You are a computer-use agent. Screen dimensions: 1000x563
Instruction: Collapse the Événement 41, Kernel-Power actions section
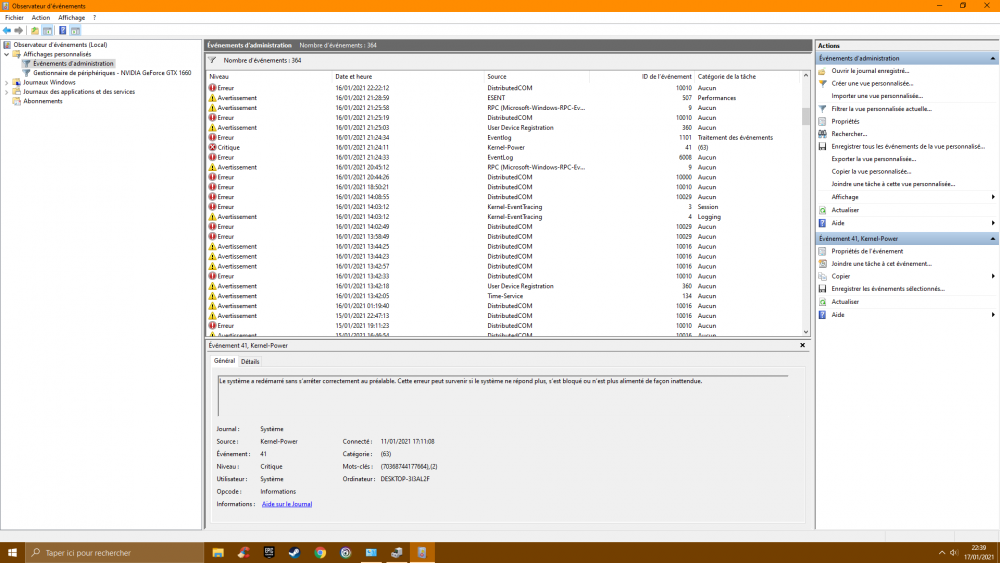tap(992, 239)
